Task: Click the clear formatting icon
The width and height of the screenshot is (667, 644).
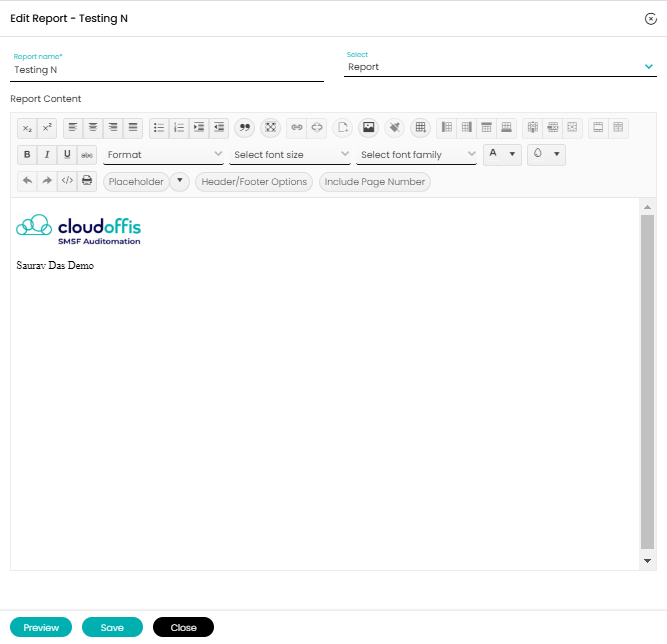Action: pyautogui.click(x=395, y=128)
